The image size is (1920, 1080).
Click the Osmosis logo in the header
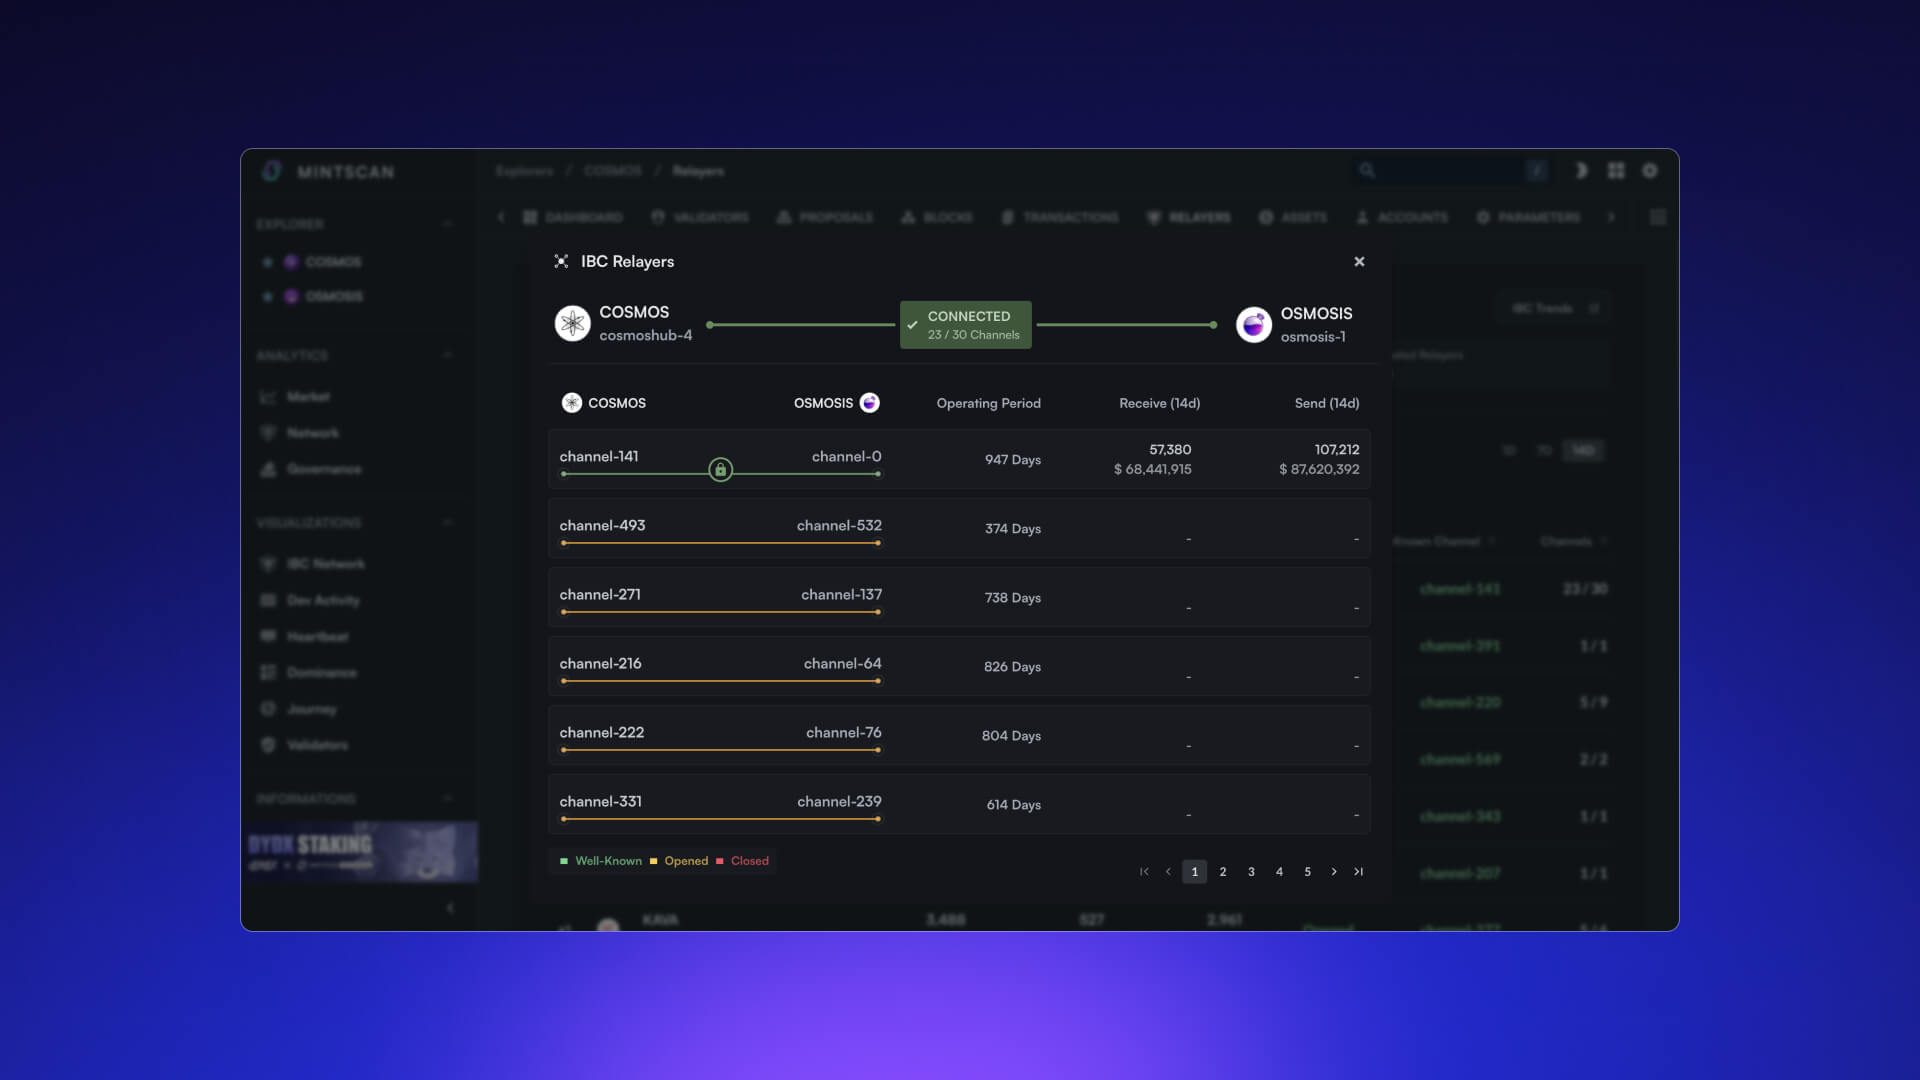pyautogui.click(x=1253, y=325)
